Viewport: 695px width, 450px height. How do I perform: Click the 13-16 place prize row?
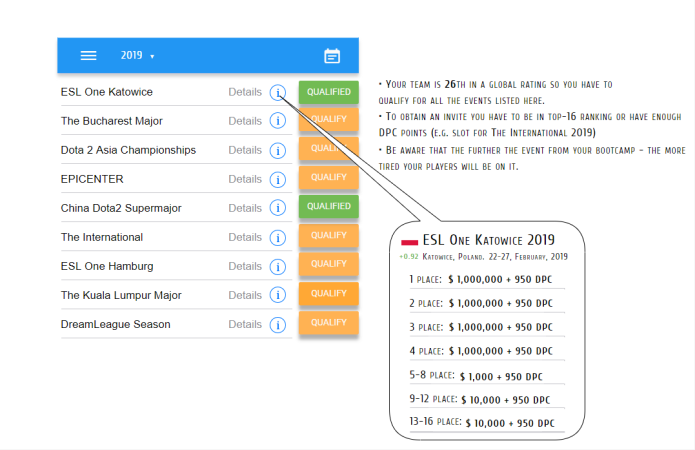pyautogui.click(x=487, y=423)
